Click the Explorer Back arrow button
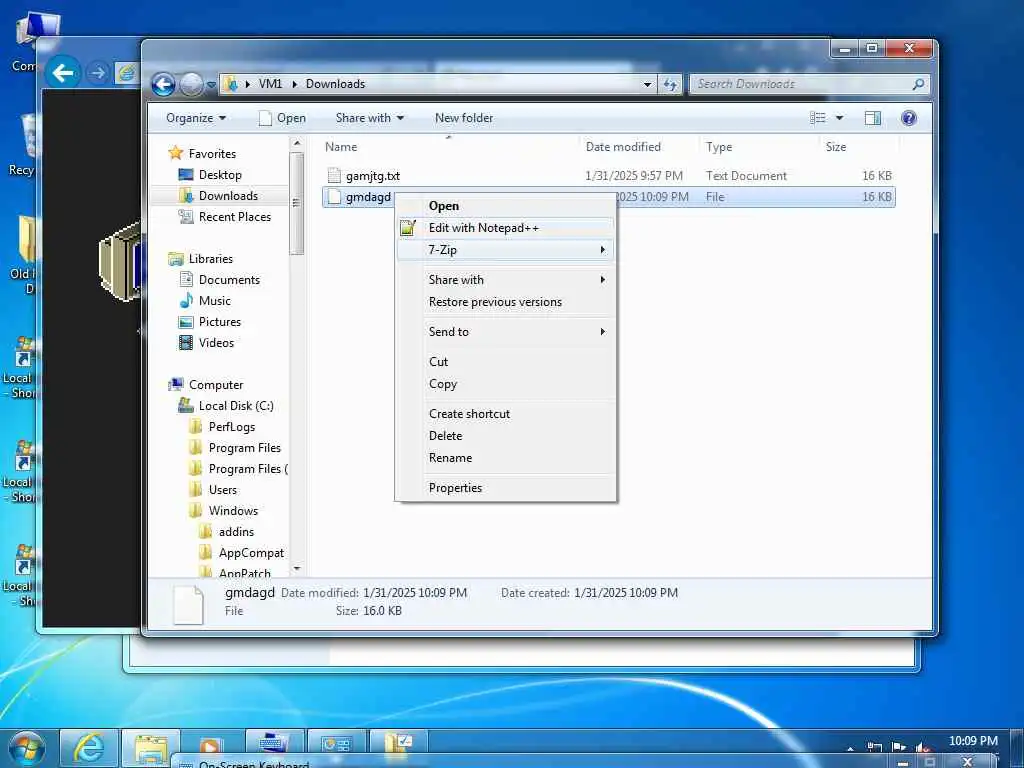 [x=163, y=84]
